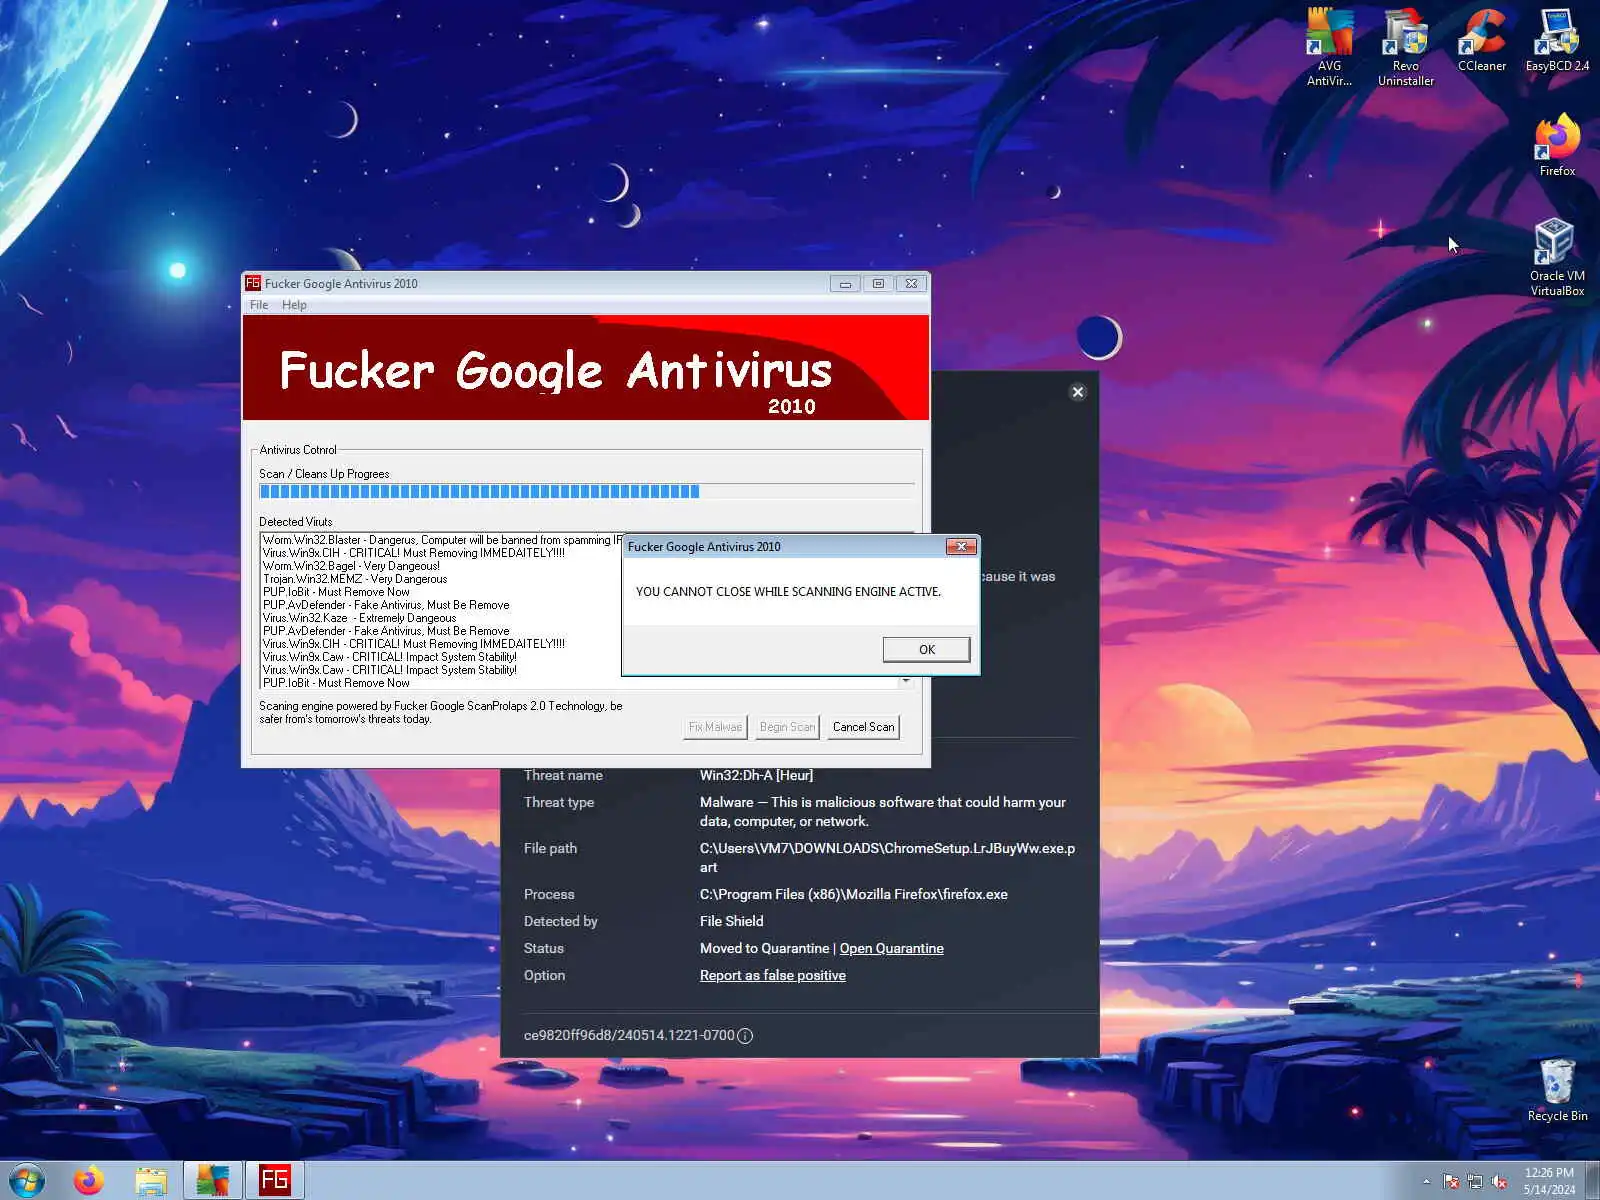Open the File menu

coord(259,305)
